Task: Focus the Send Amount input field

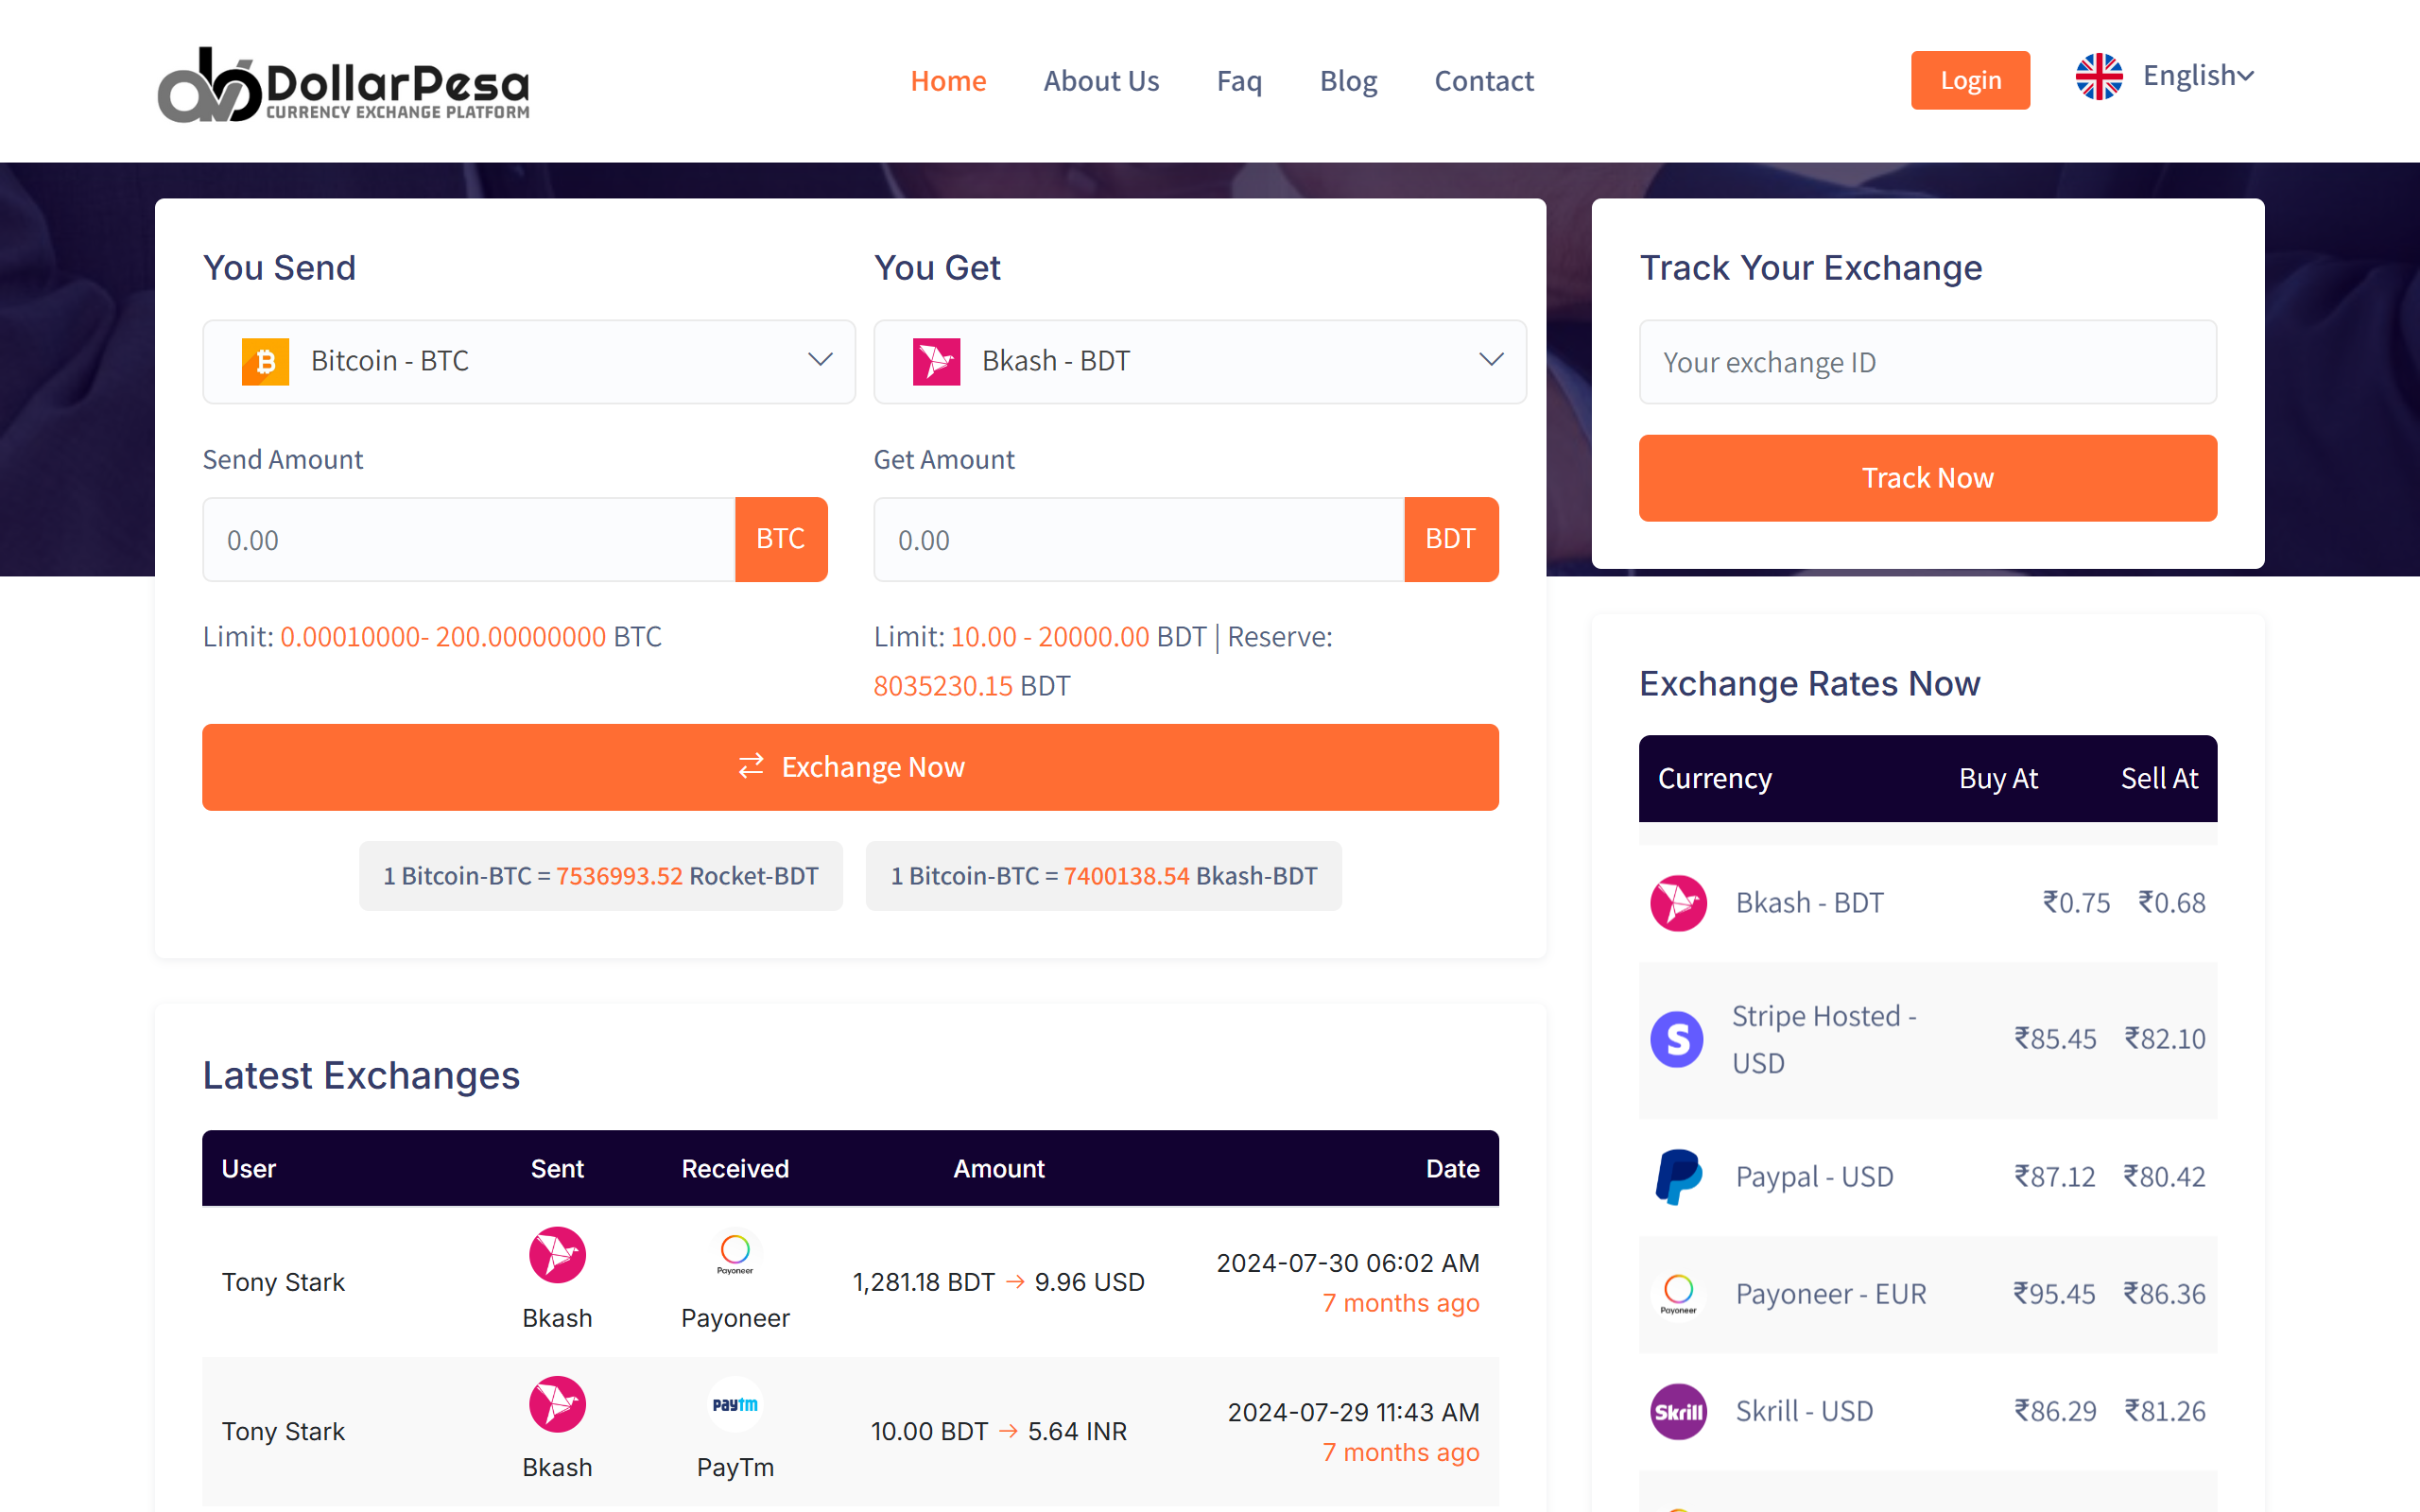Action: click(469, 540)
